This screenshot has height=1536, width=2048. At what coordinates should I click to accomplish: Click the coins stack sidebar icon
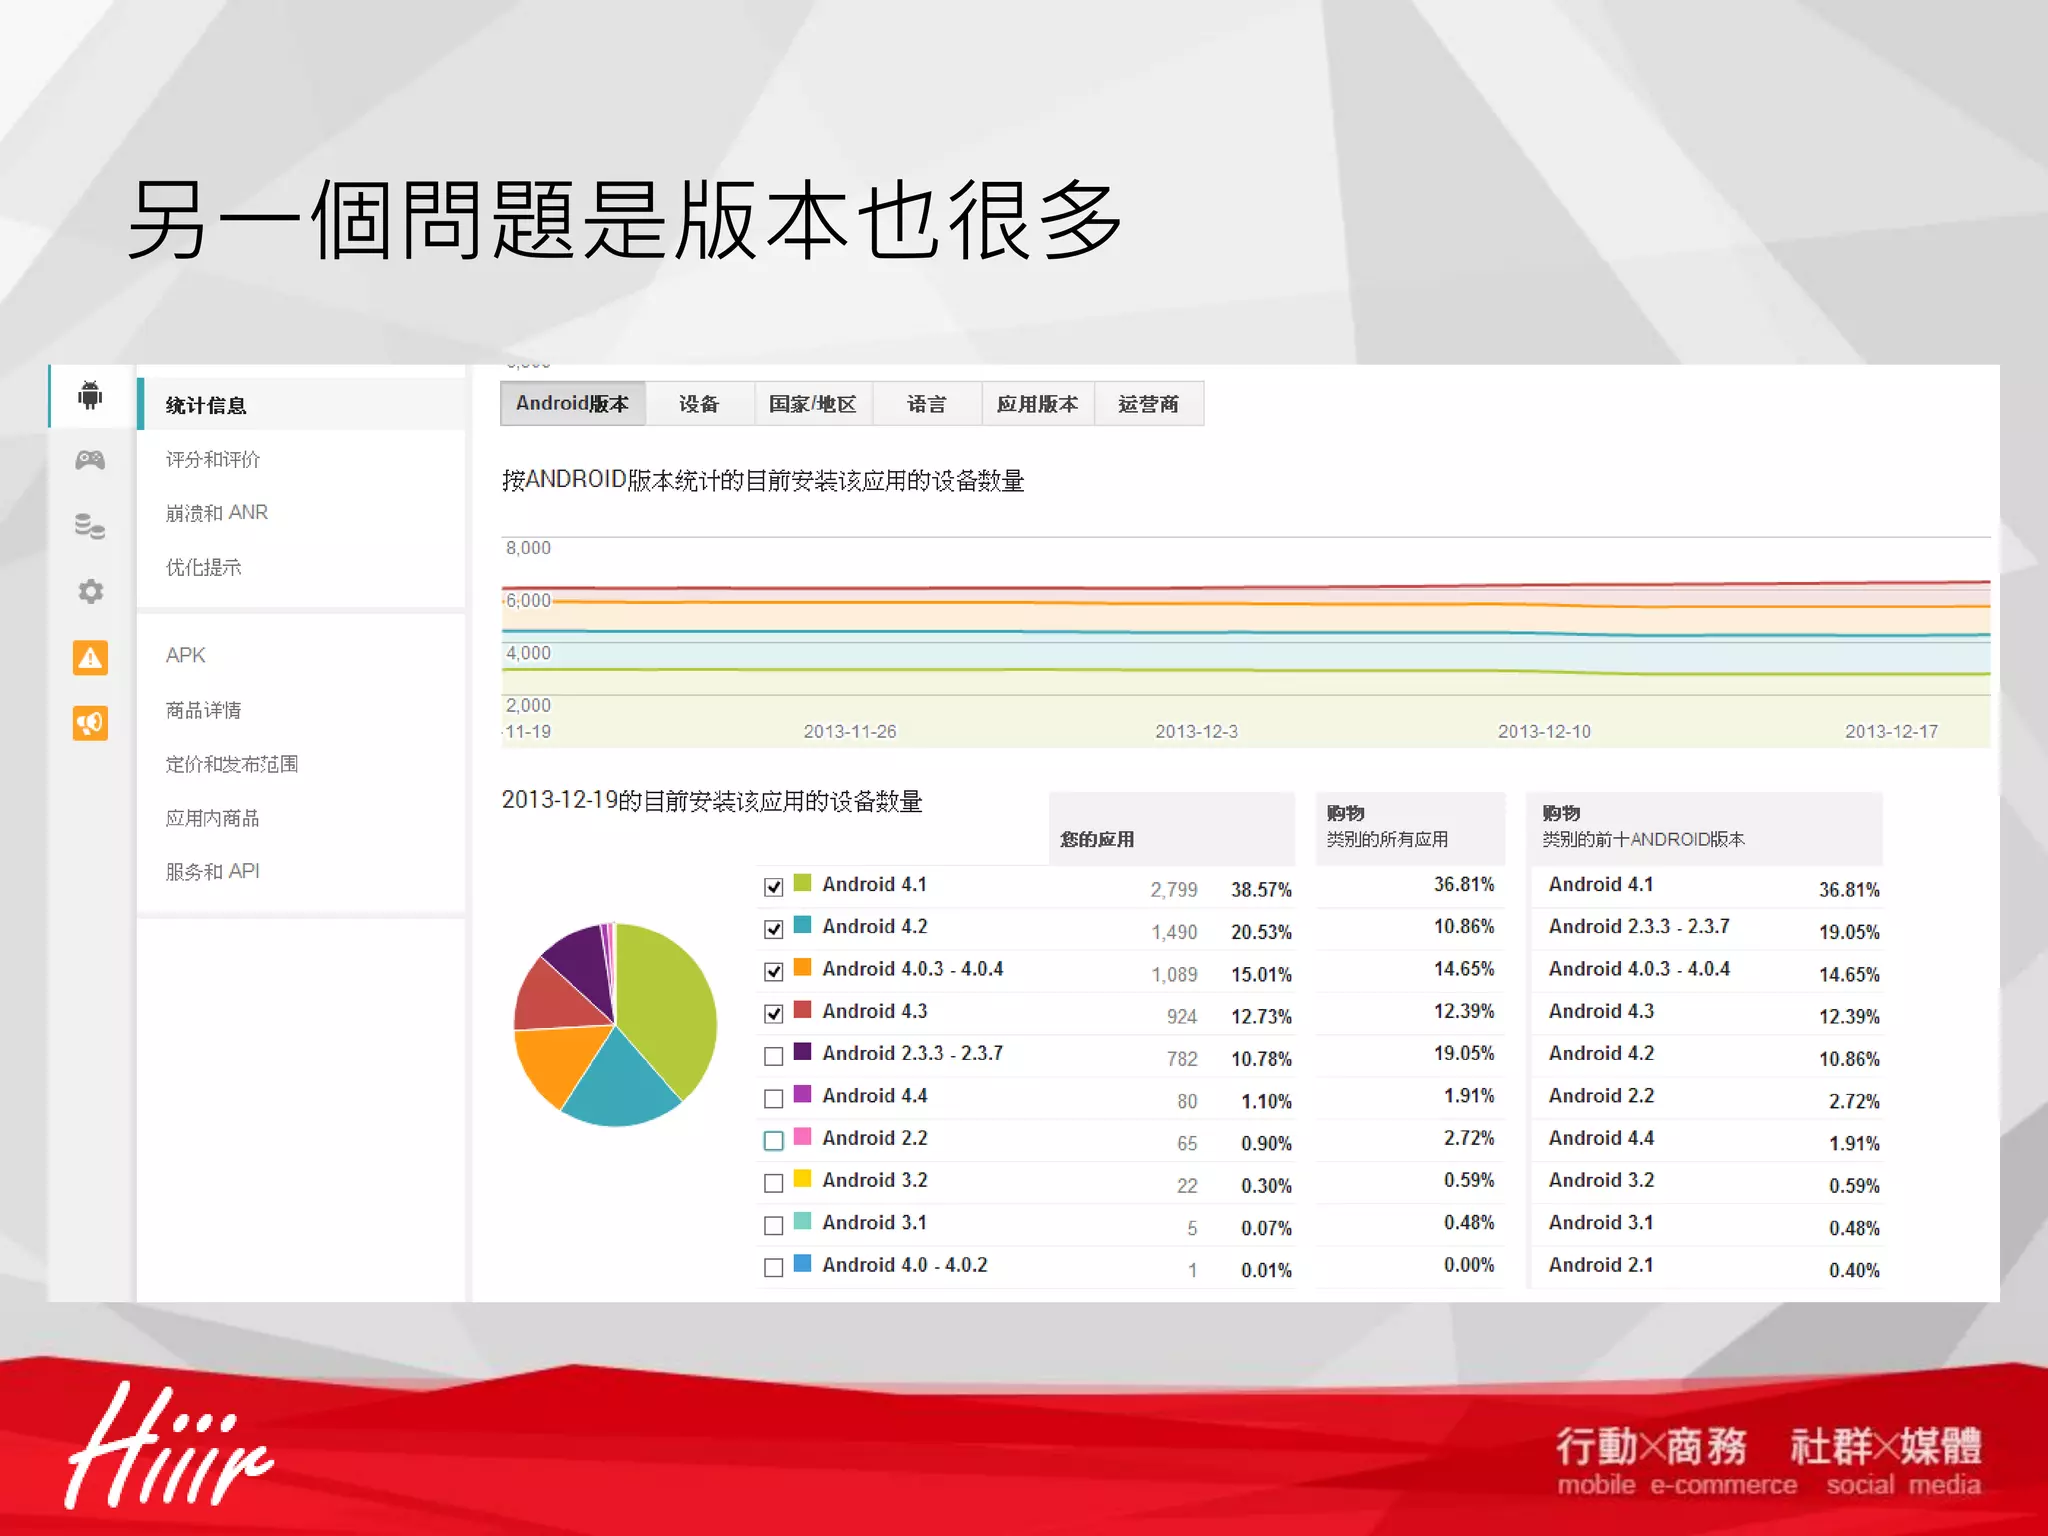coord(90,526)
